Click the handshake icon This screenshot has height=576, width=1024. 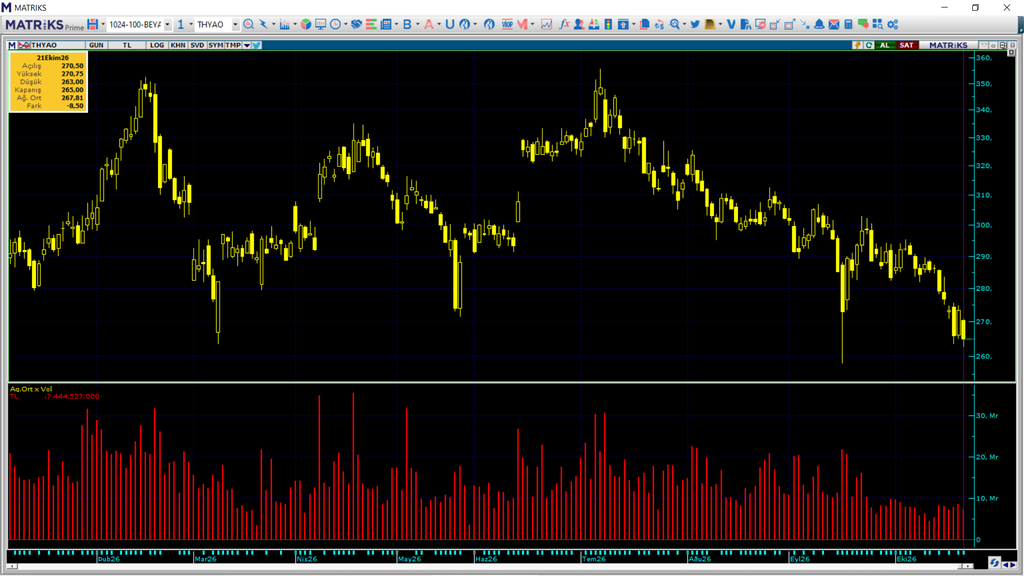click(356, 24)
